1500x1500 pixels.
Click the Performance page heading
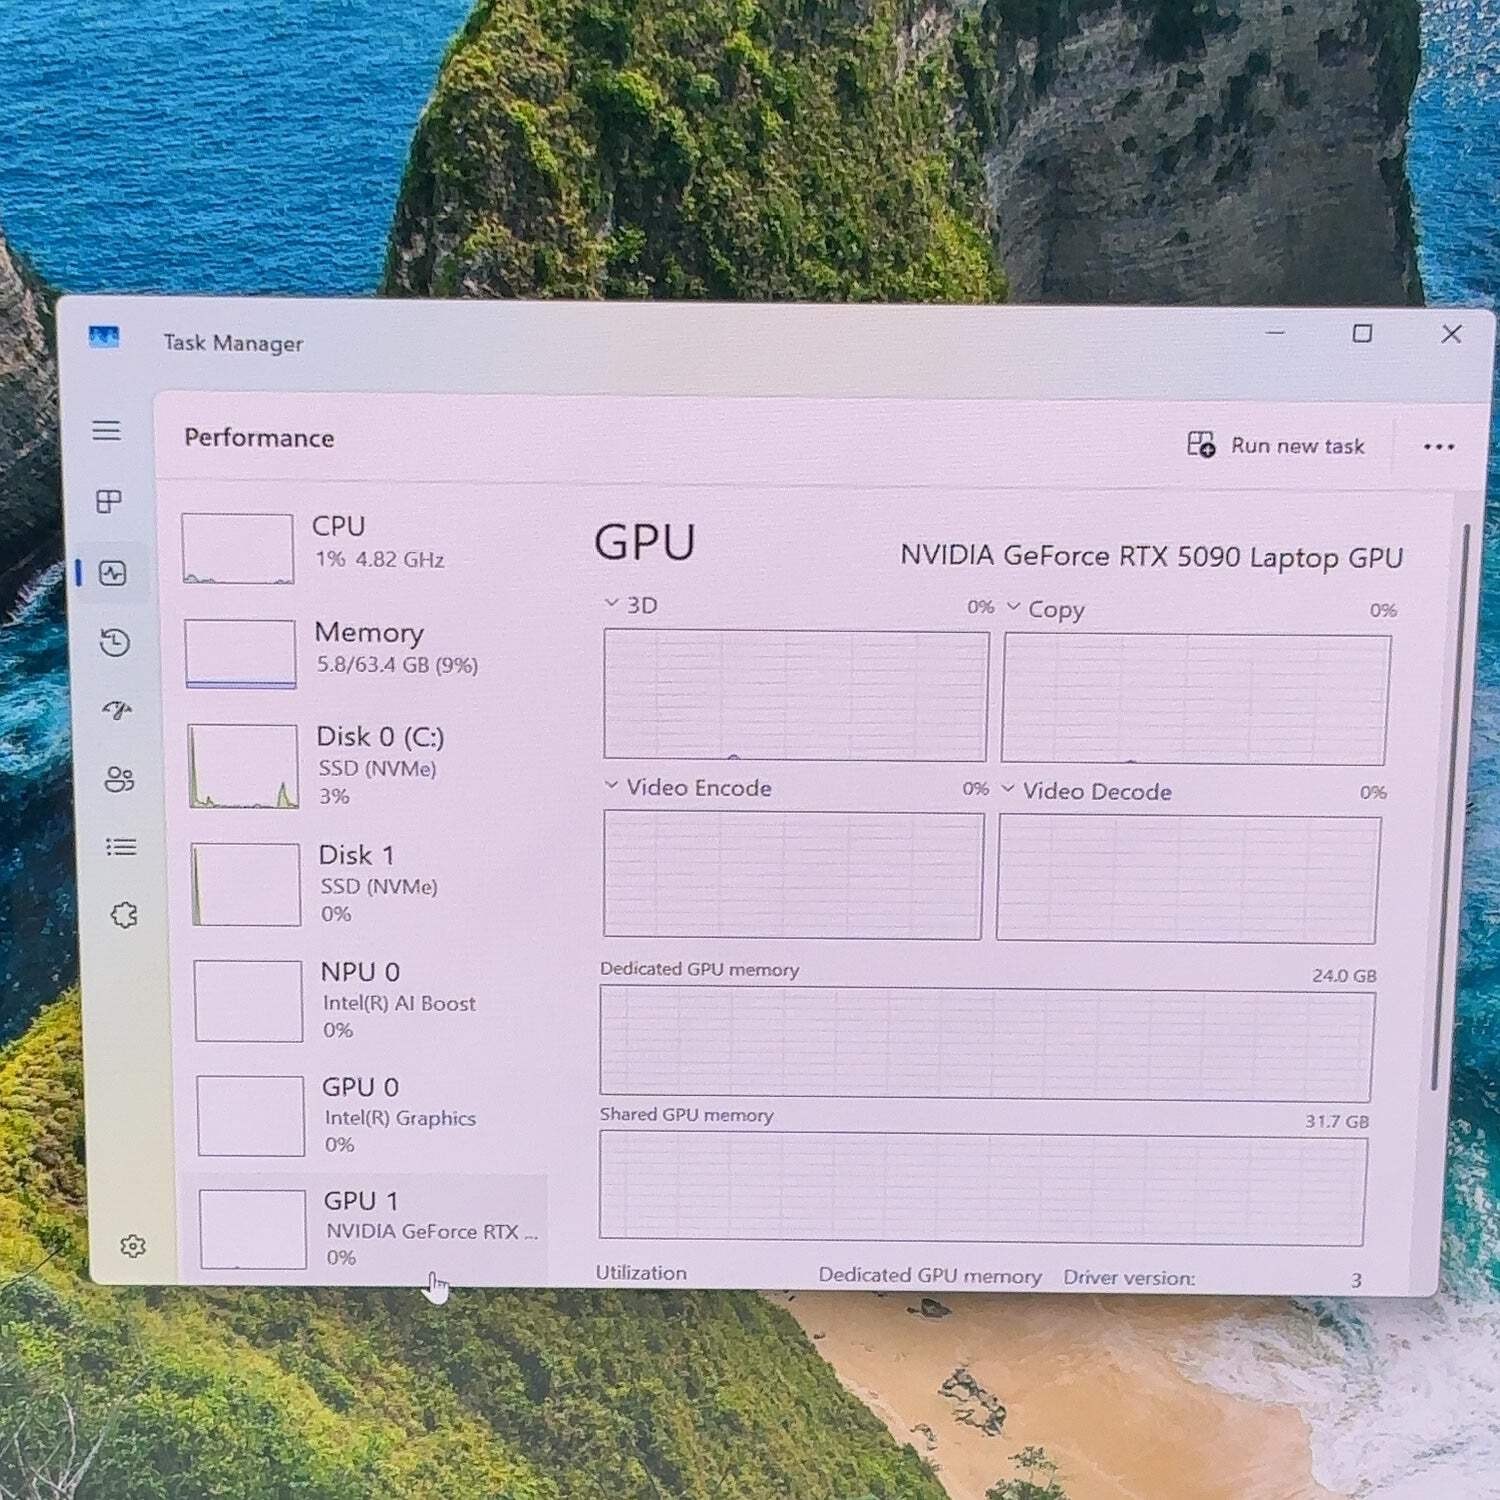(259, 438)
